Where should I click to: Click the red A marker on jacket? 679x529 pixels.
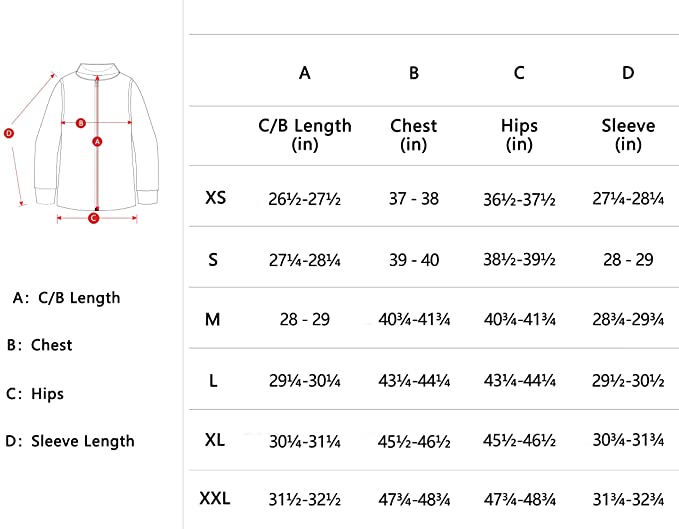click(x=97, y=141)
